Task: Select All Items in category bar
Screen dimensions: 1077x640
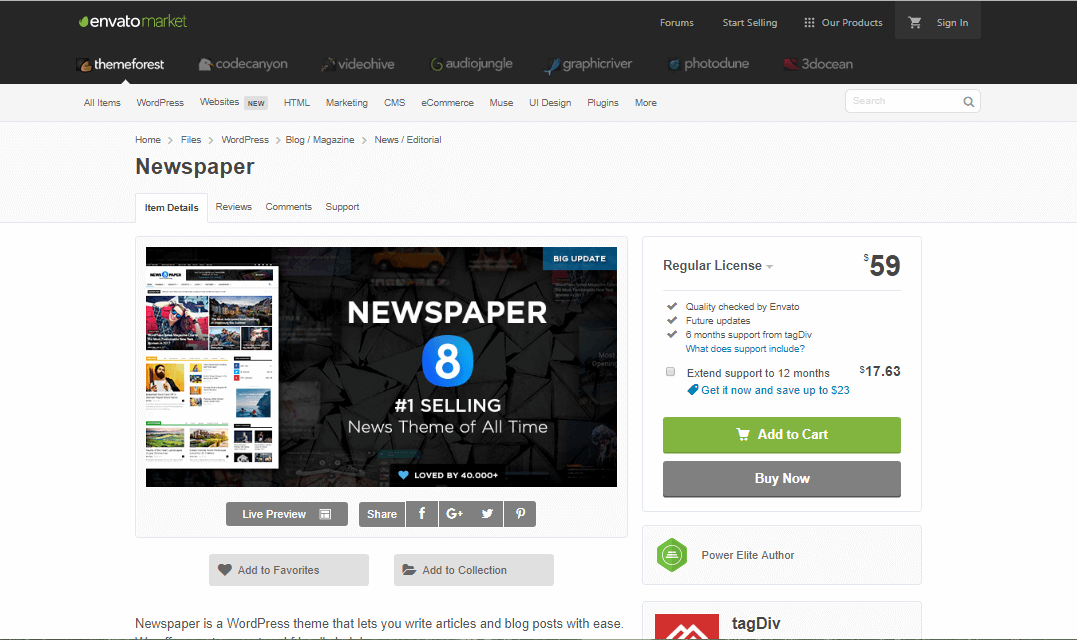Action: [102, 103]
